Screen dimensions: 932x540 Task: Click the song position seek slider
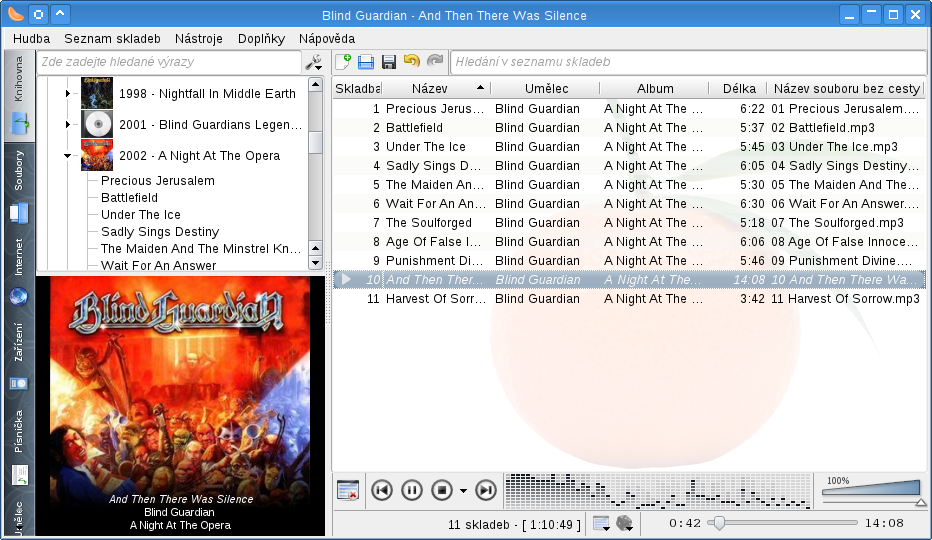pos(783,523)
